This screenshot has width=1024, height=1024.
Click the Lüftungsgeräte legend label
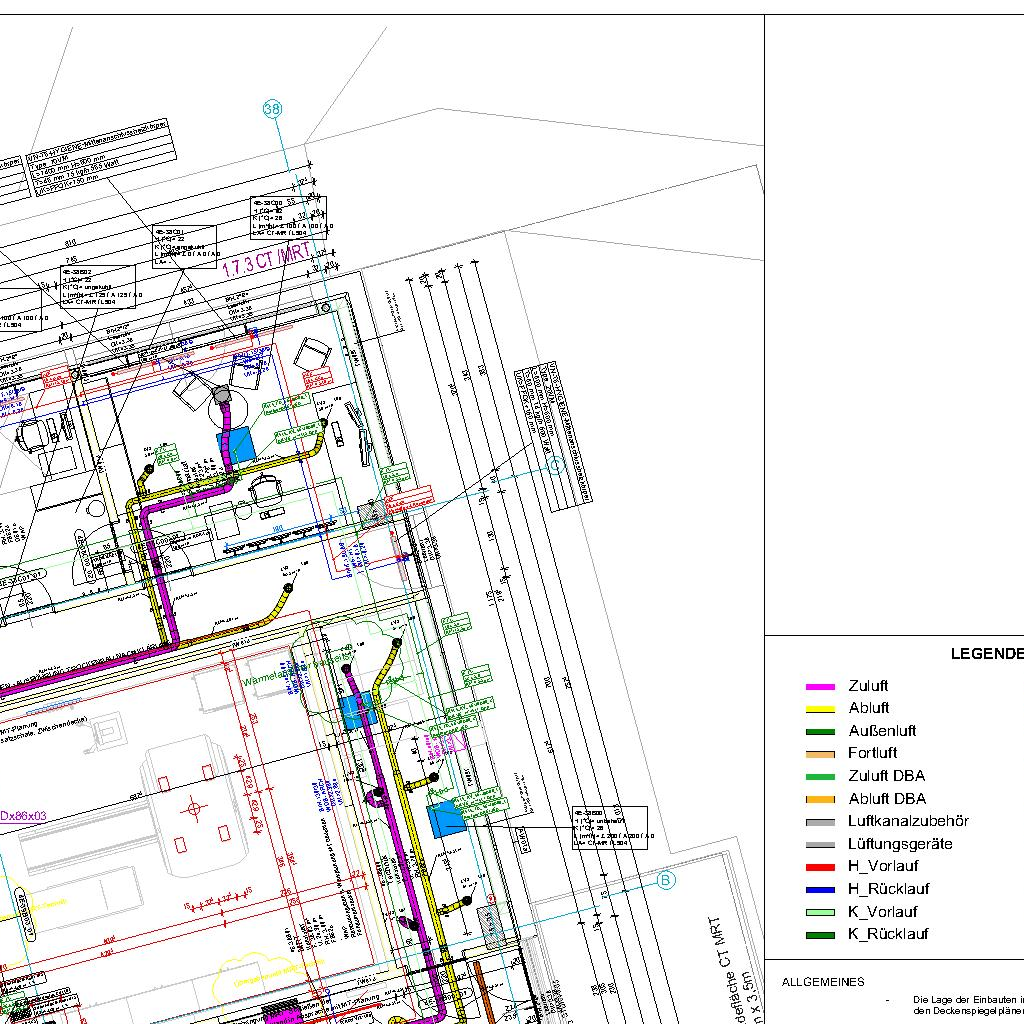900,844
